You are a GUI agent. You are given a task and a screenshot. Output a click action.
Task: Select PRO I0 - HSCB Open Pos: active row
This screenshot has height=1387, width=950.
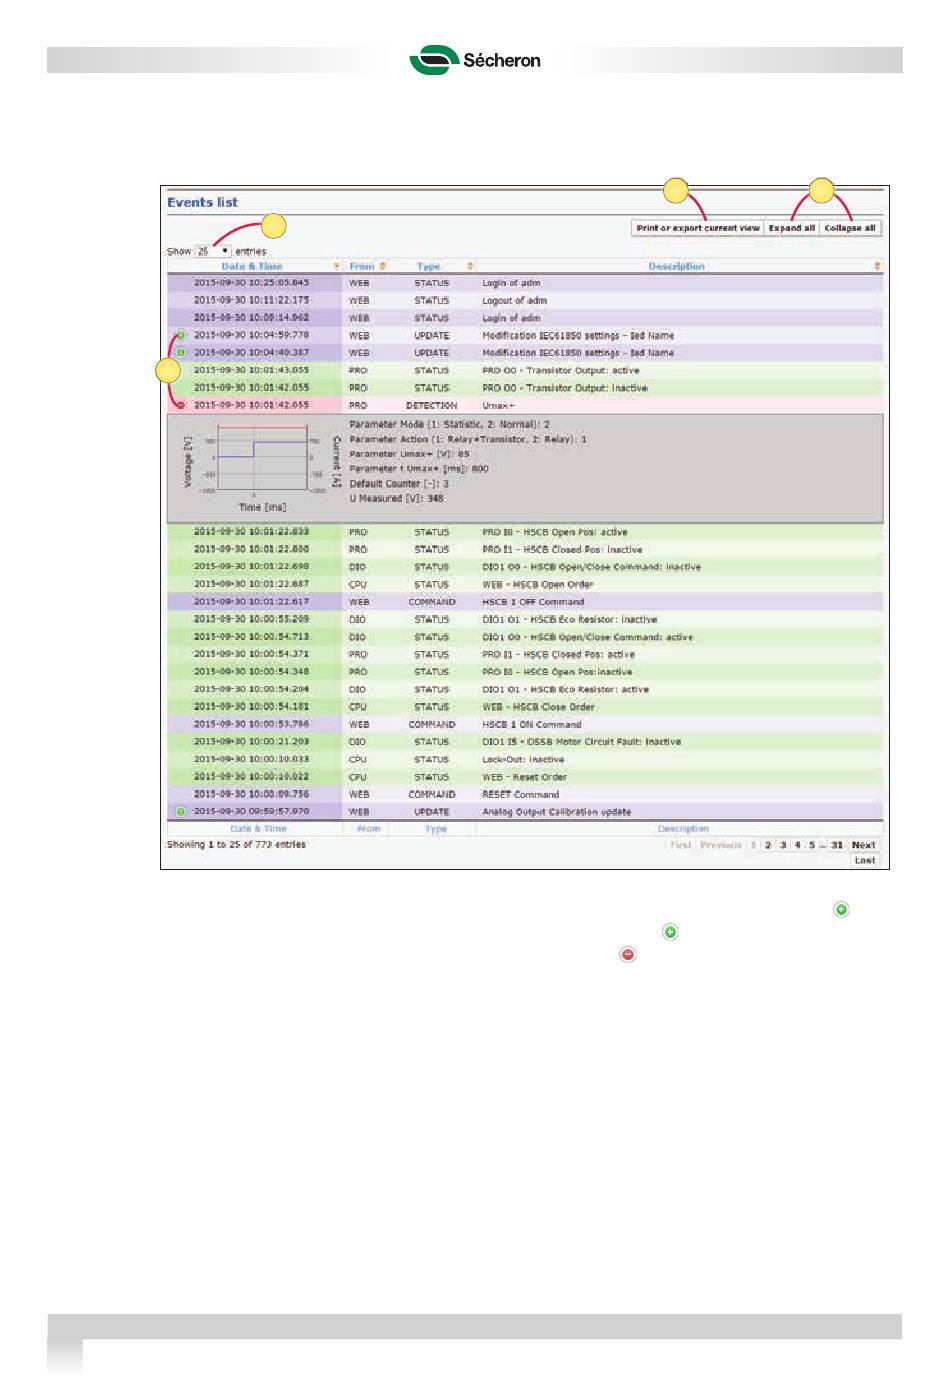pos(525,532)
